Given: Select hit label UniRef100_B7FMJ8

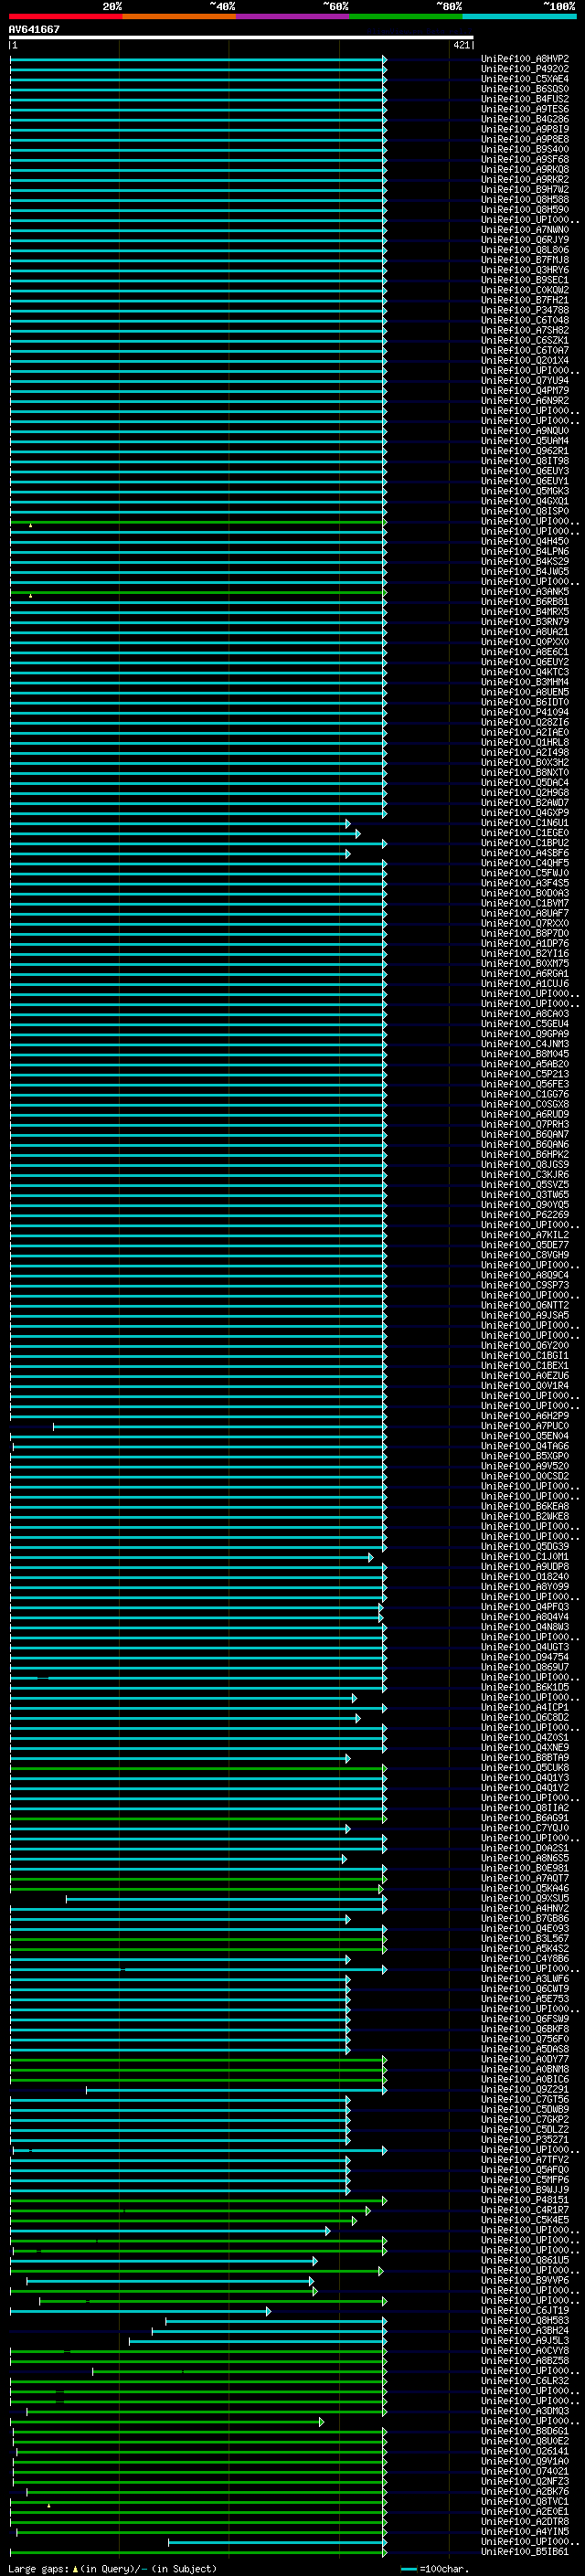Looking at the screenshot, I should [525, 260].
